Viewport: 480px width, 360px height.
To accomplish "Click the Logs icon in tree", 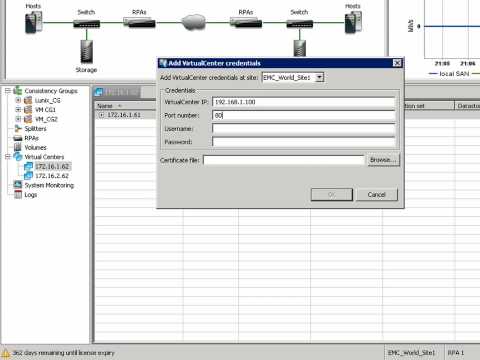I will (x=18, y=194).
